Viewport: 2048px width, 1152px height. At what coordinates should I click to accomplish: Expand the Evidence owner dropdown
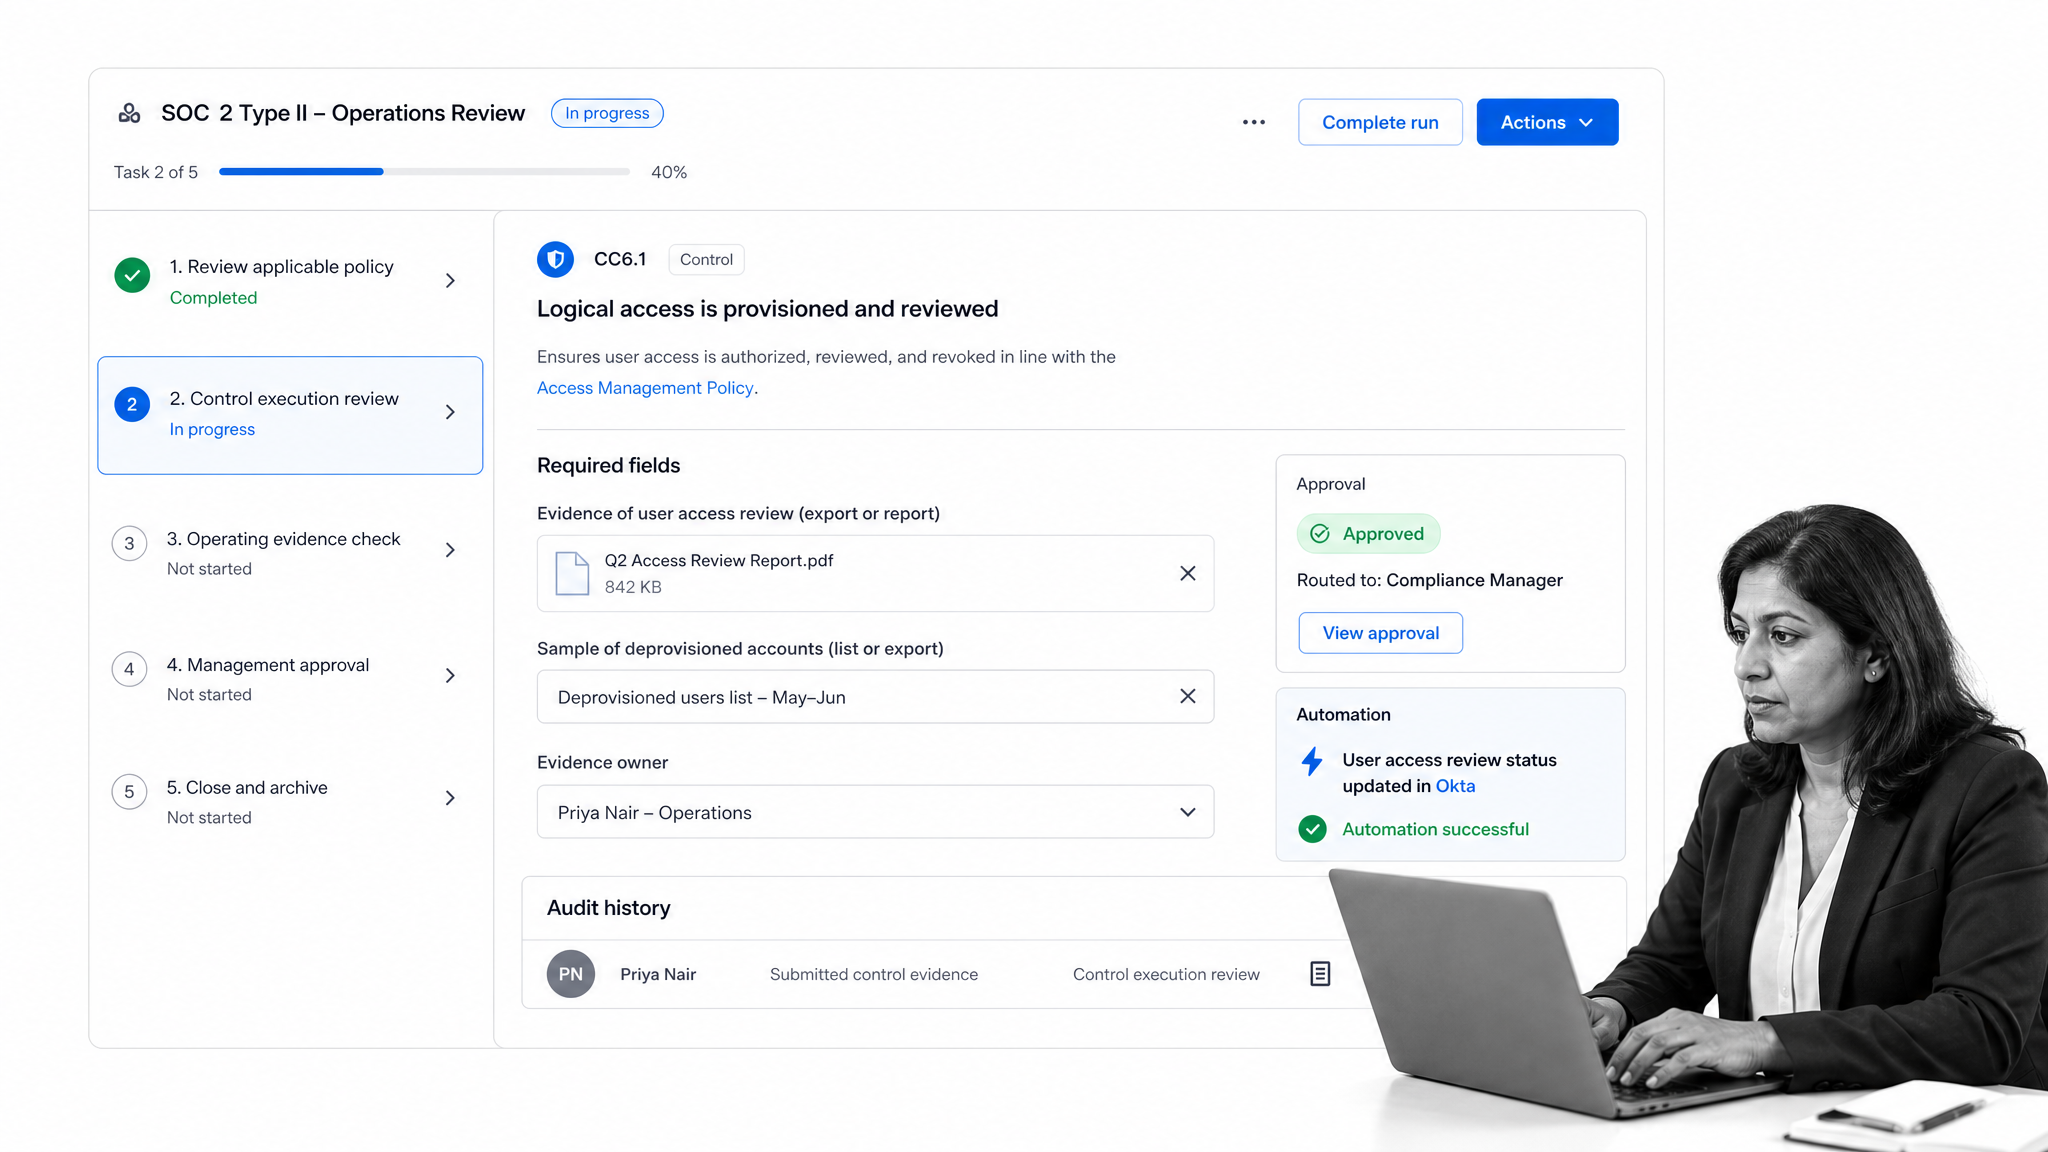[x=875, y=812]
